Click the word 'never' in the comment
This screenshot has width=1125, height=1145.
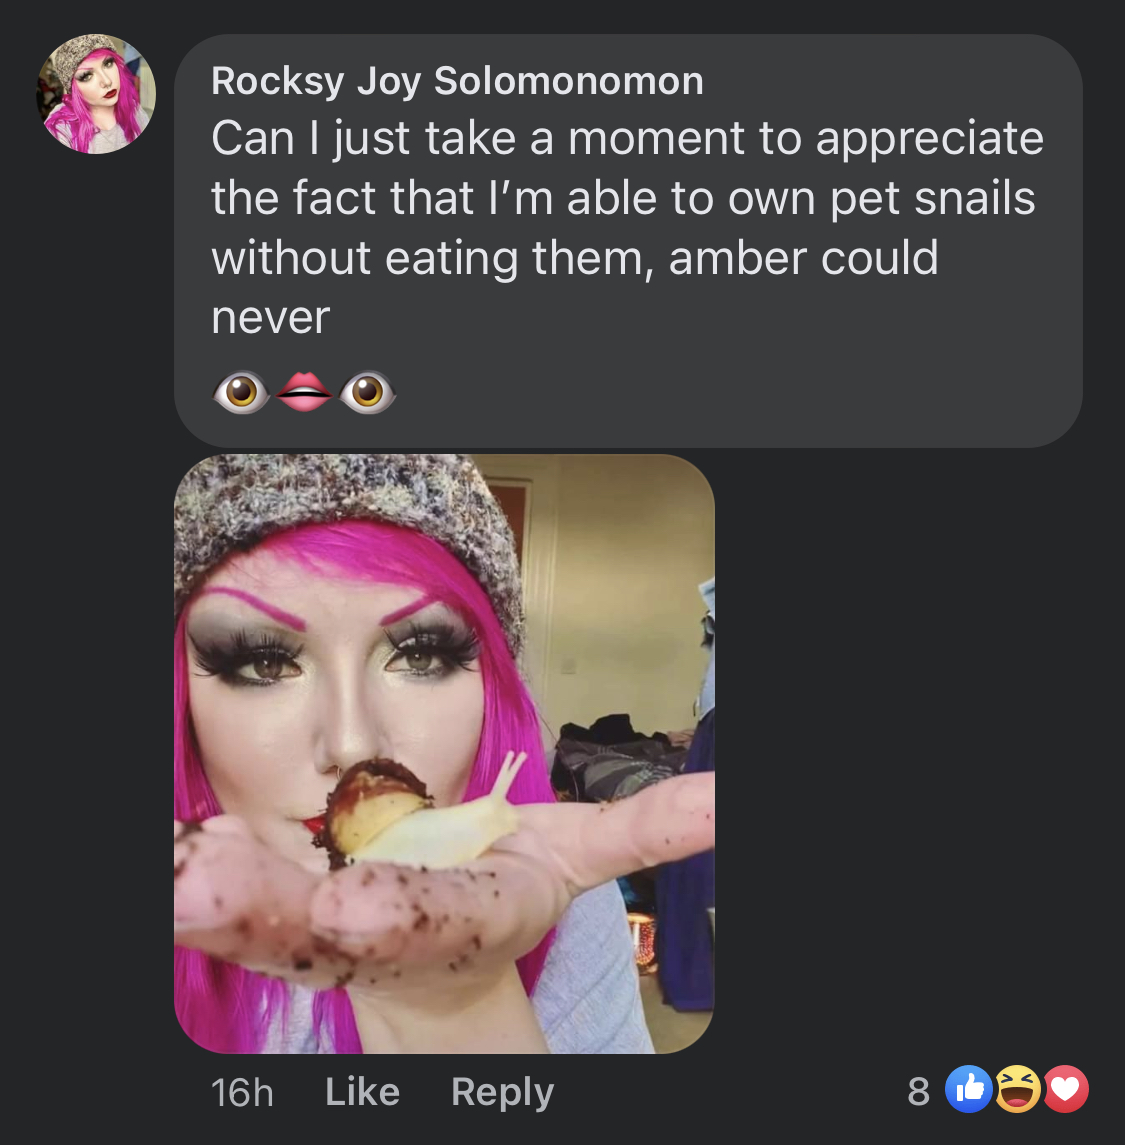(271, 318)
